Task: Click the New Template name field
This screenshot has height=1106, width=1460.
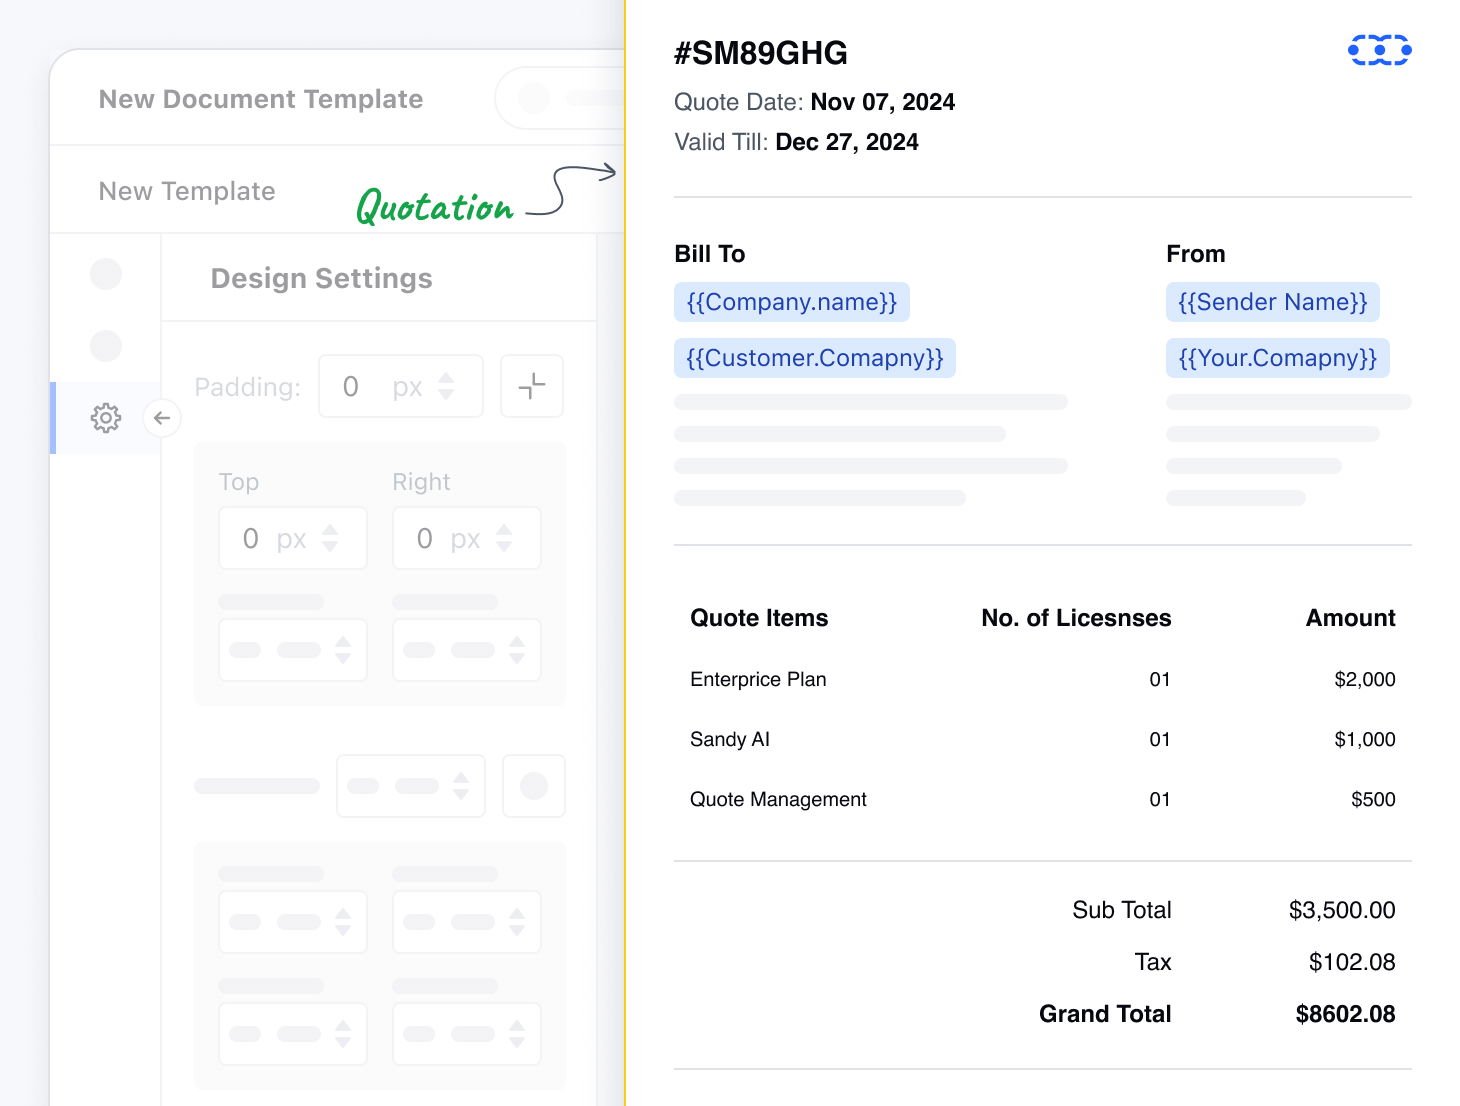Action: [x=187, y=191]
